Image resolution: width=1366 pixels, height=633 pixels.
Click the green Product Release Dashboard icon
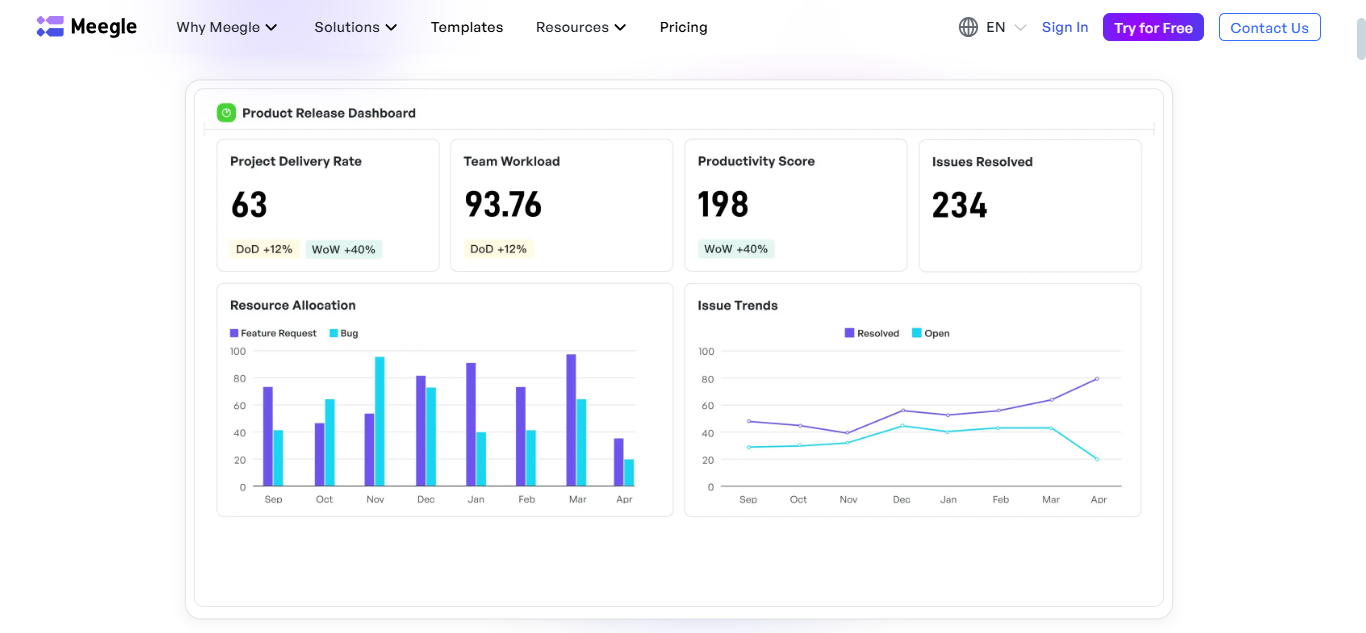(x=226, y=113)
